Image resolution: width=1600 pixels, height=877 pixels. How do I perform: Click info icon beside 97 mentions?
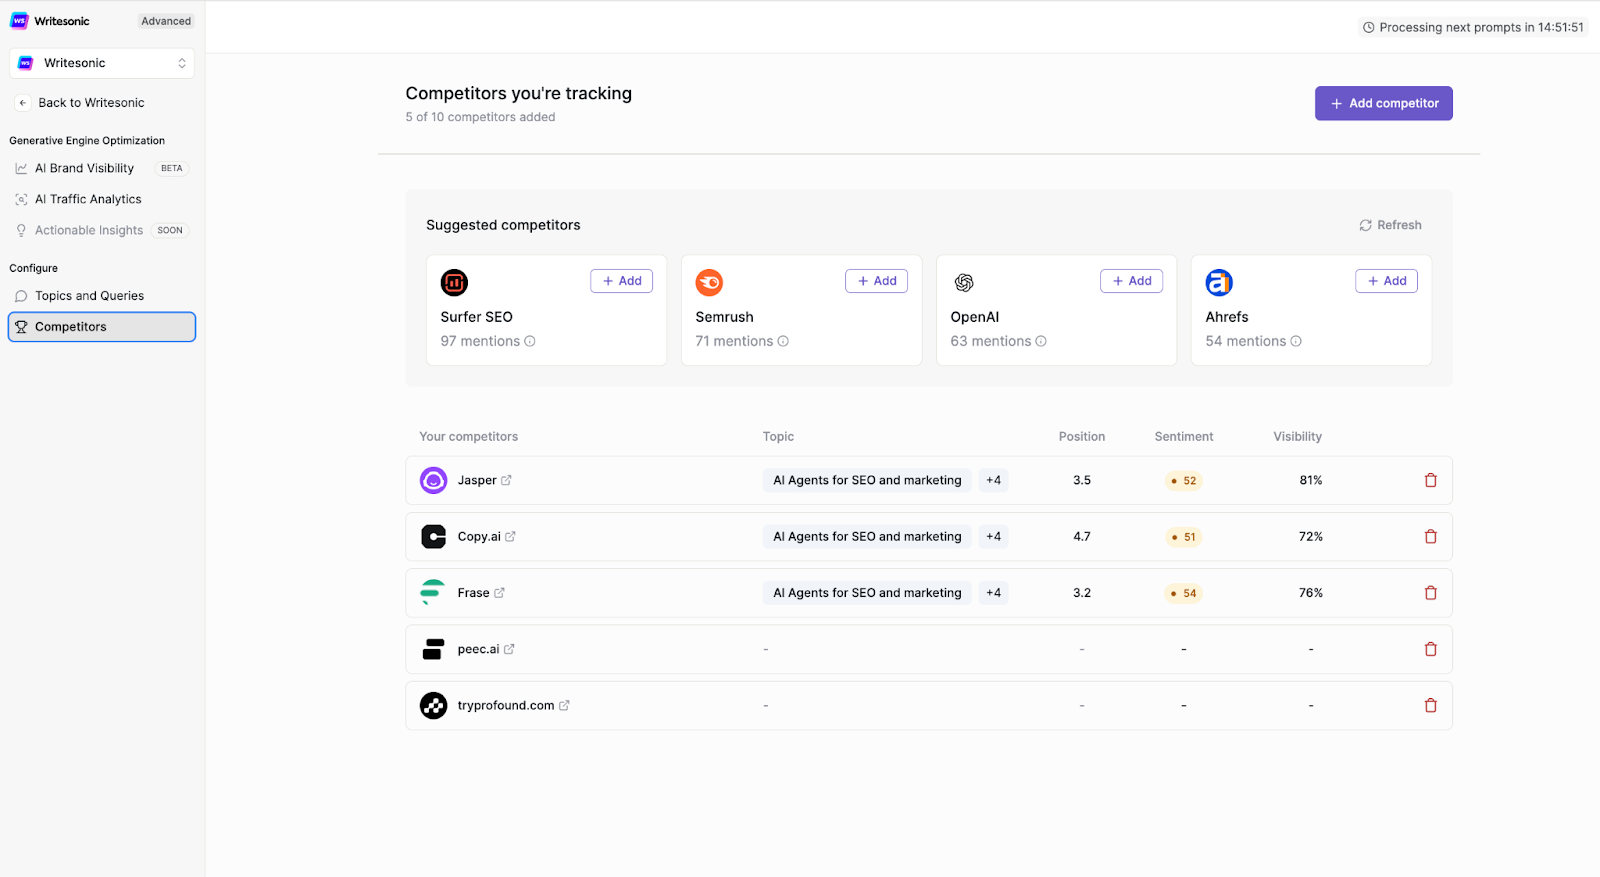click(530, 341)
